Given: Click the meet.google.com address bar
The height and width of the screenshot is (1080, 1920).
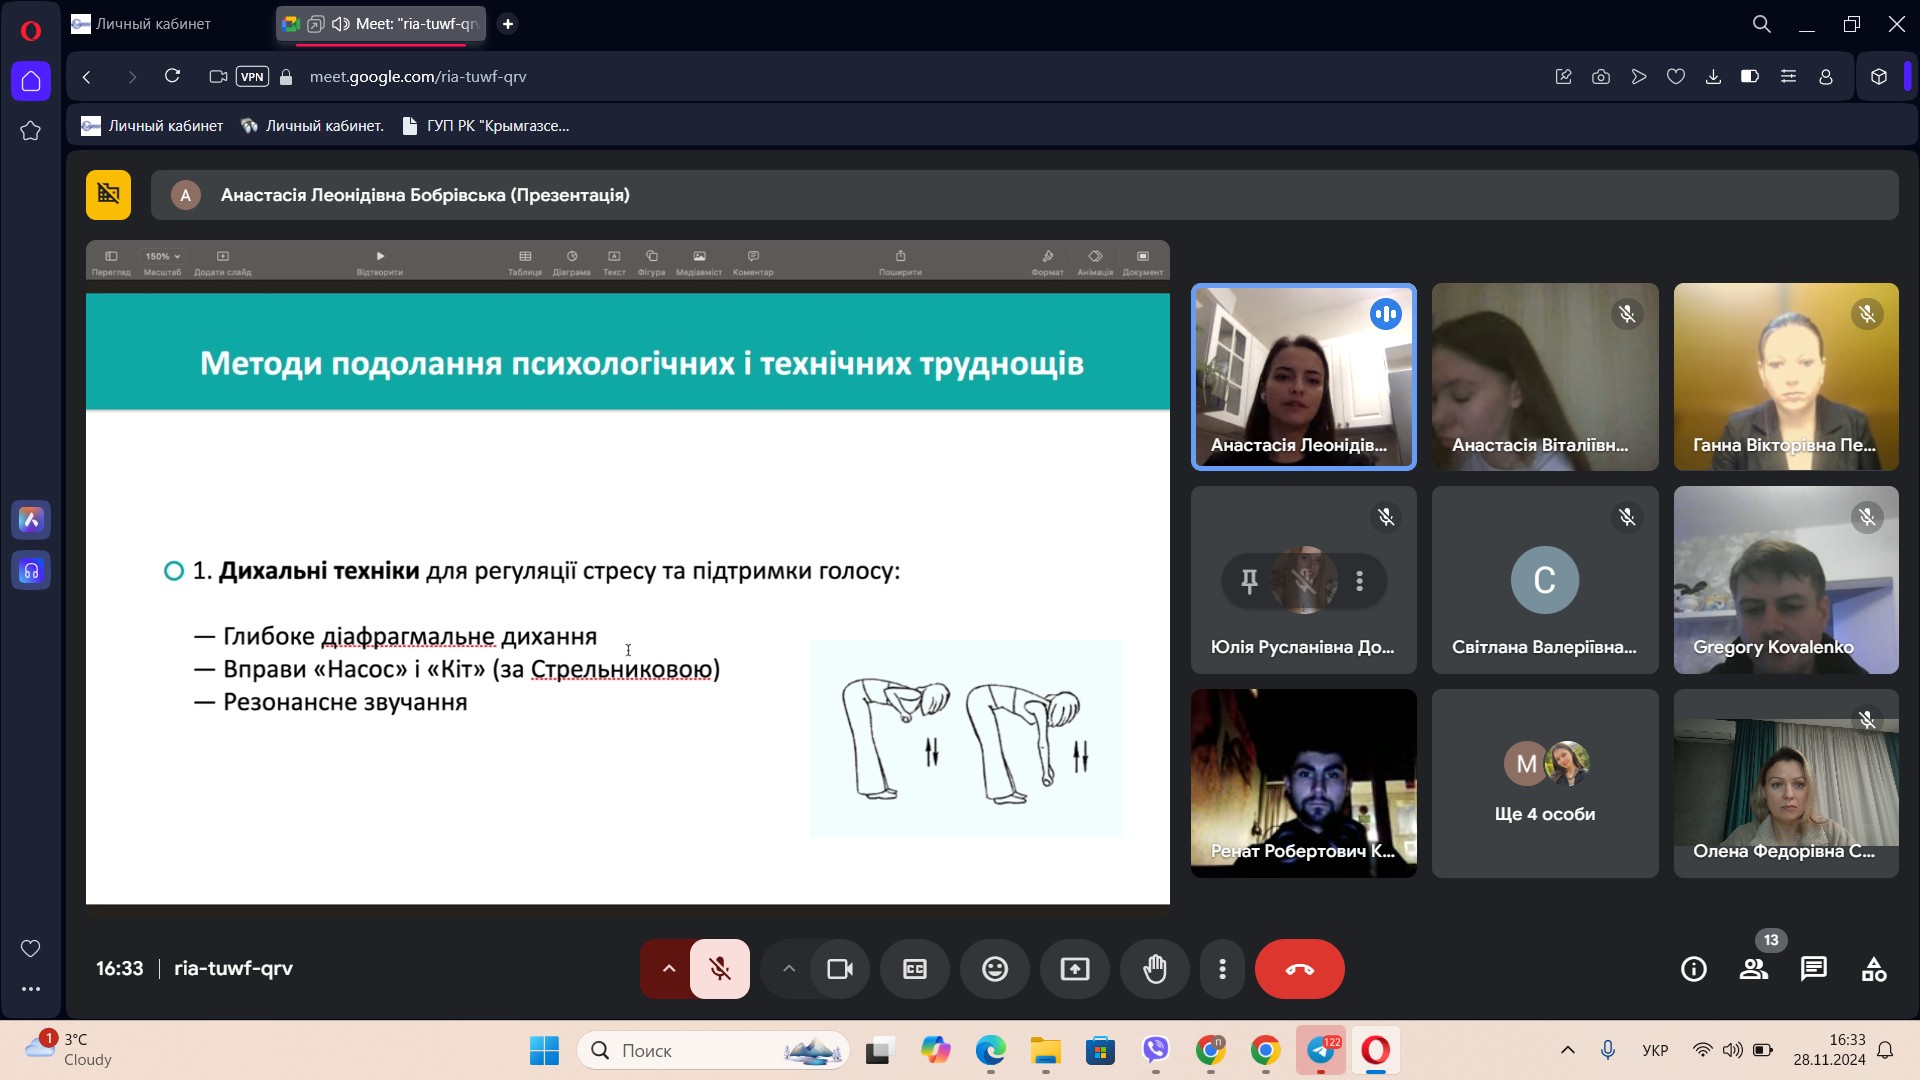Looking at the screenshot, I should click(x=418, y=77).
